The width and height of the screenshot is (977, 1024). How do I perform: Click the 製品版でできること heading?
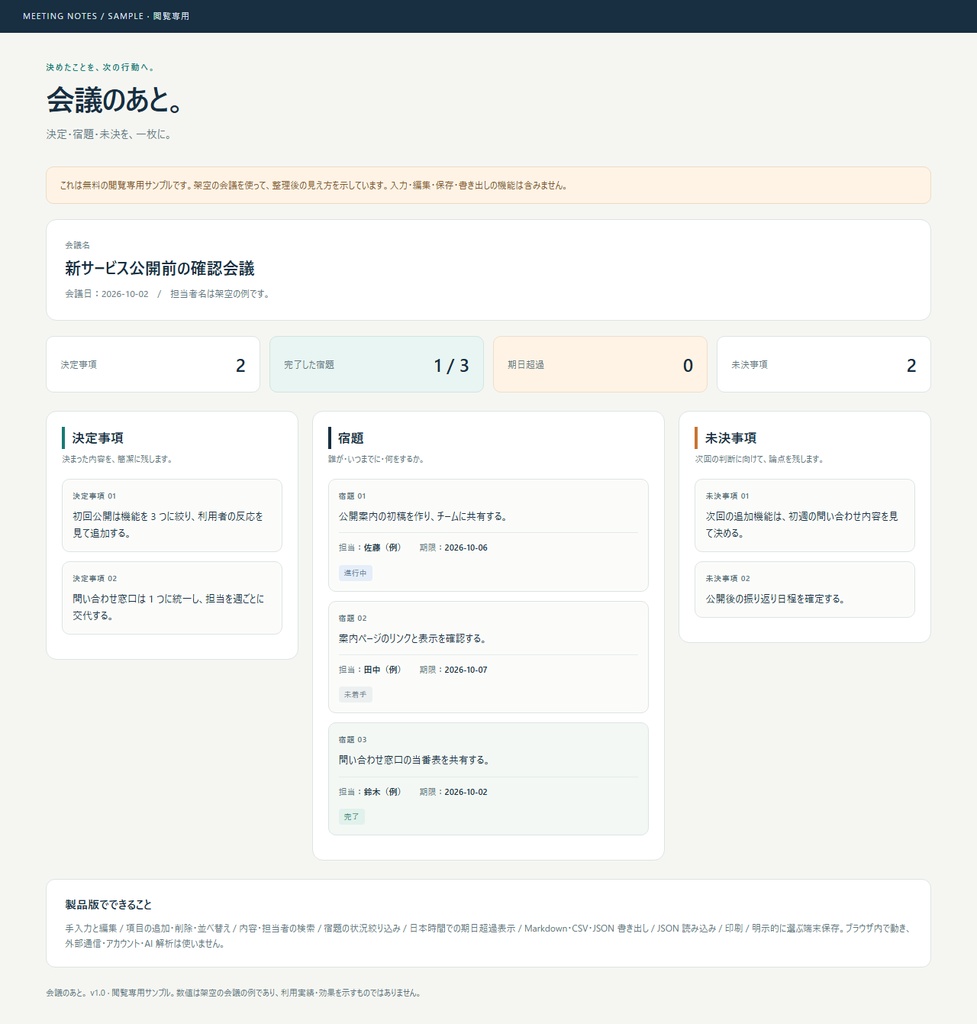pos(108,905)
